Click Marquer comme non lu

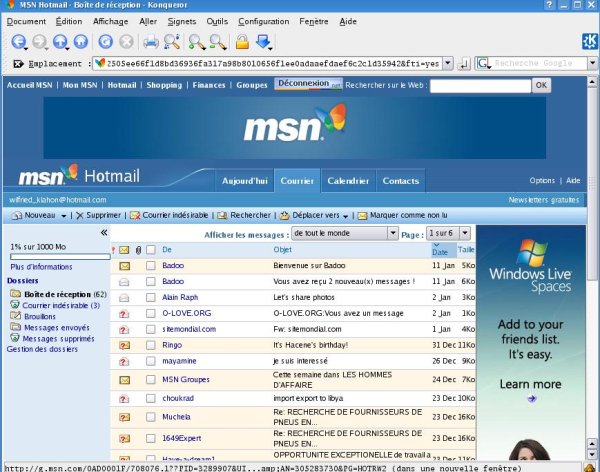click(x=403, y=216)
